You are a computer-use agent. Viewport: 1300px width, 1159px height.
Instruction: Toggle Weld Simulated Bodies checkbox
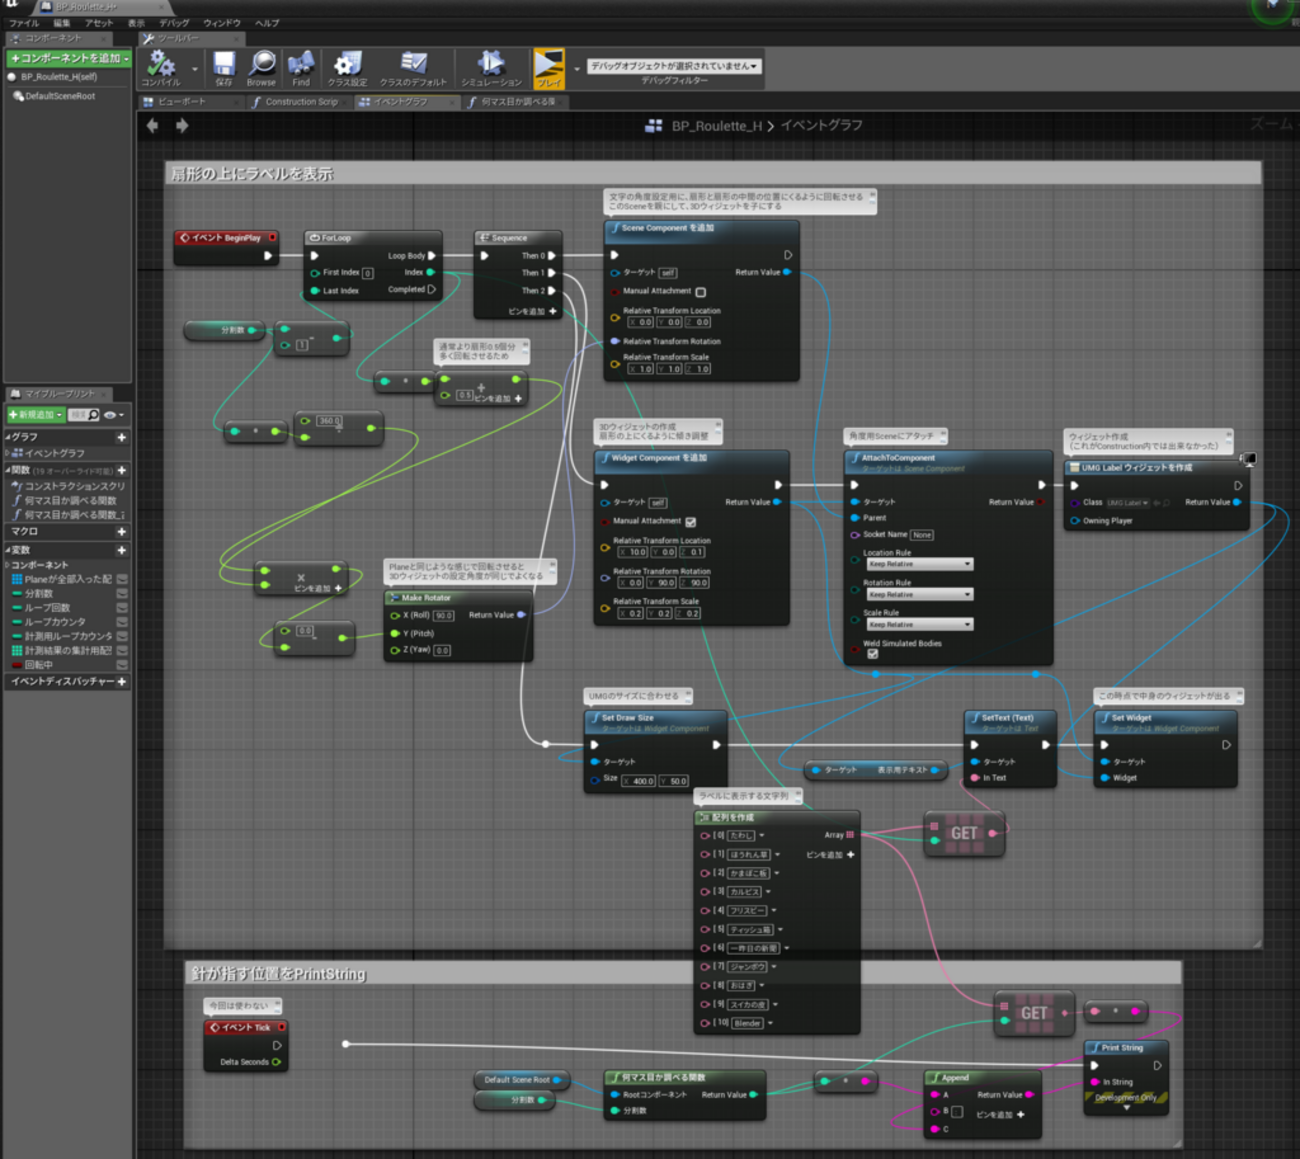click(x=873, y=654)
